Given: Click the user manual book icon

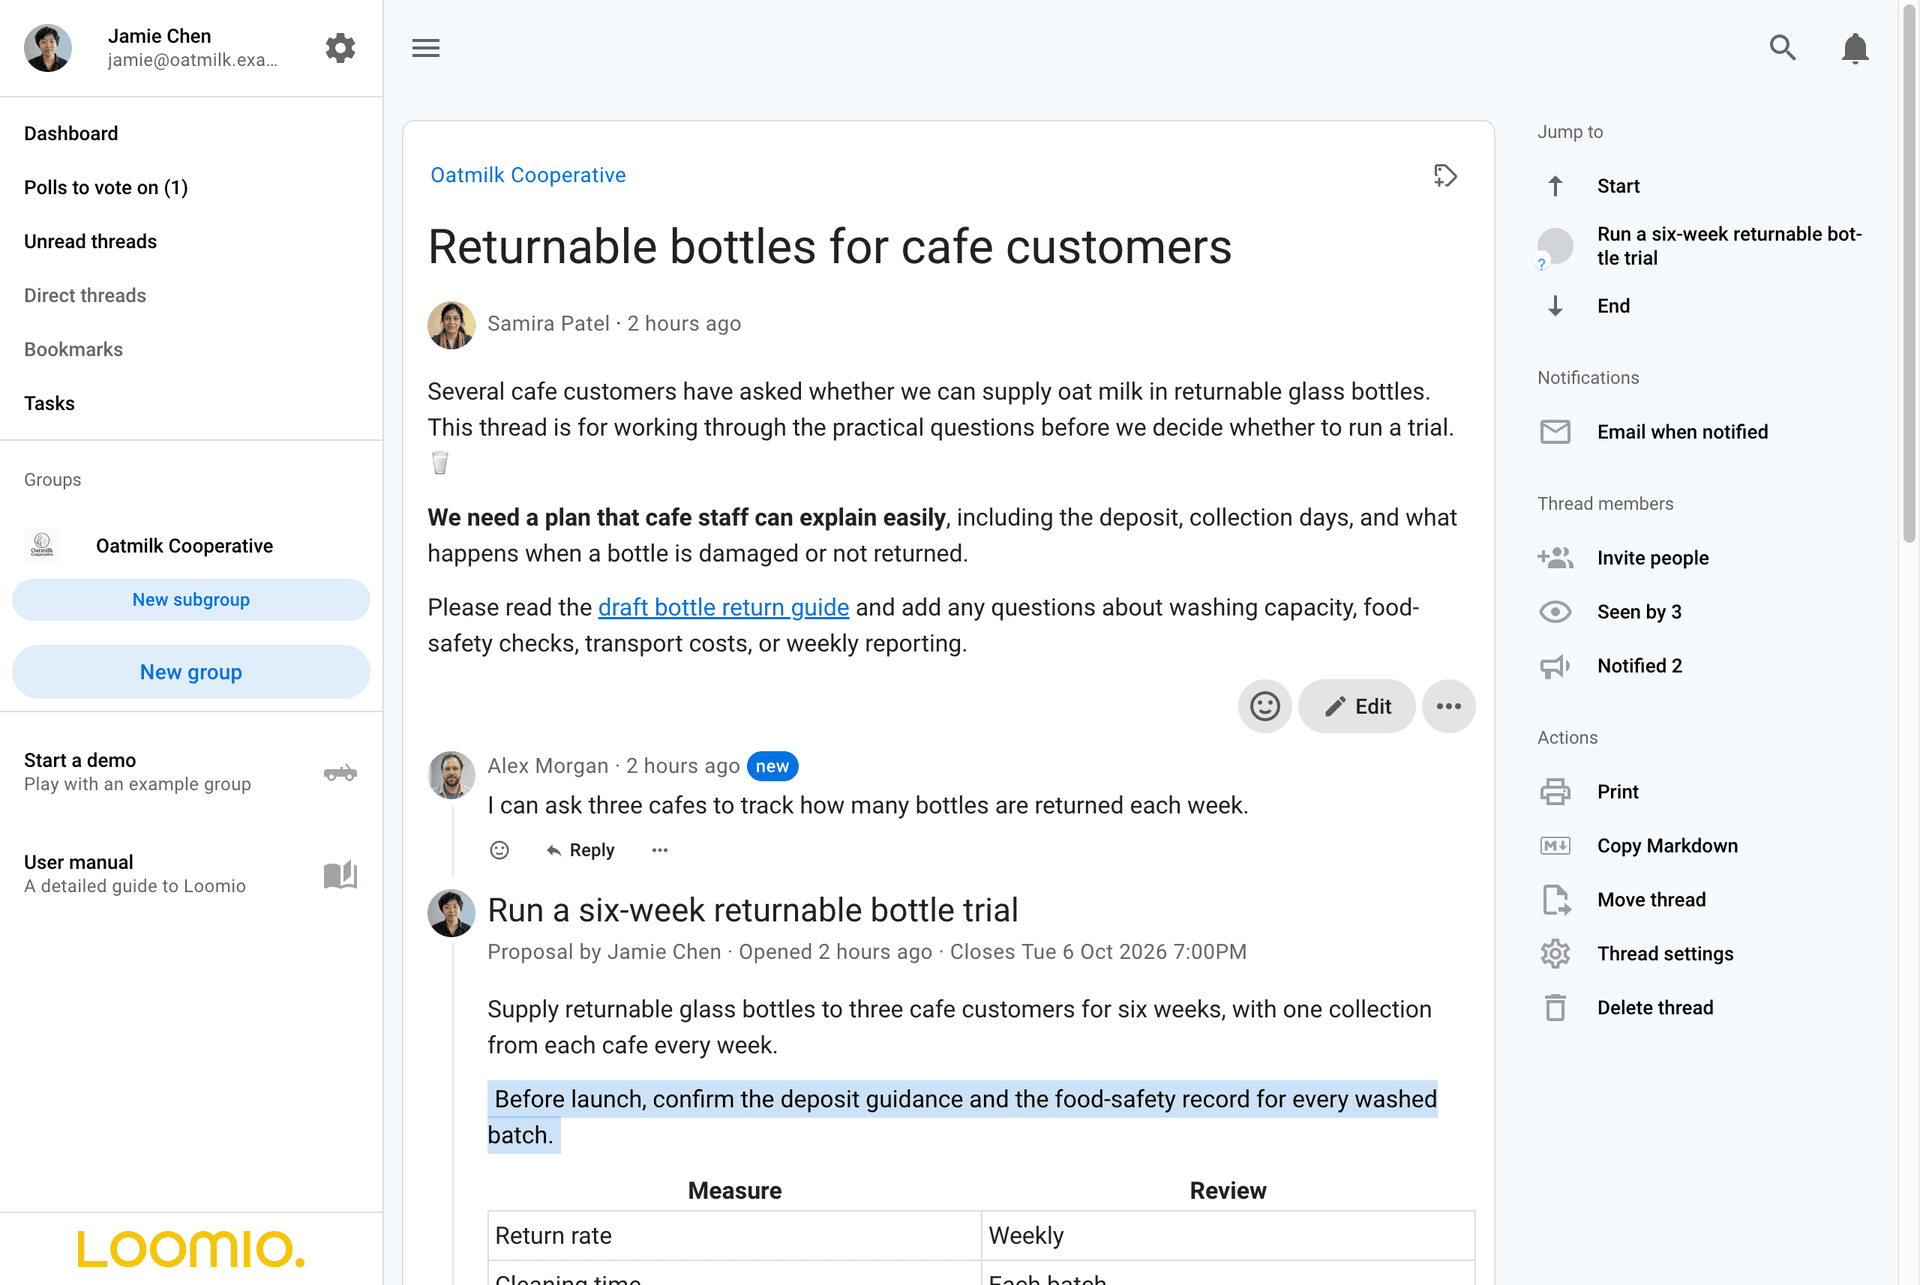Looking at the screenshot, I should coord(340,875).
